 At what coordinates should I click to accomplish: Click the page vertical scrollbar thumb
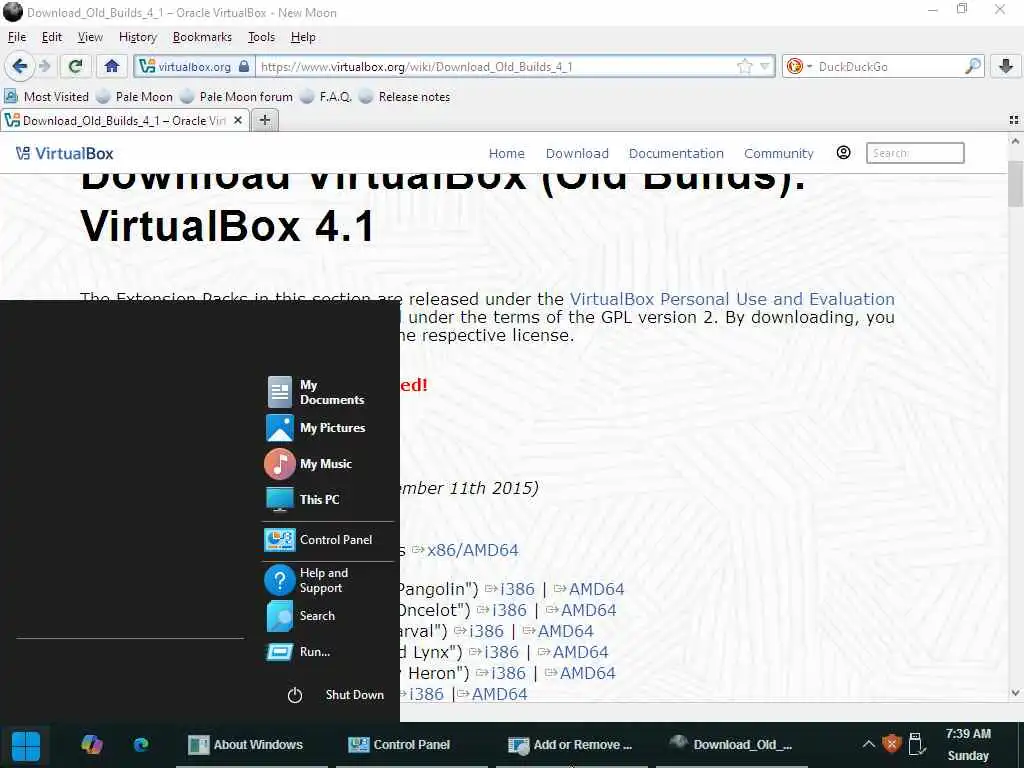tap(1015, 182)
